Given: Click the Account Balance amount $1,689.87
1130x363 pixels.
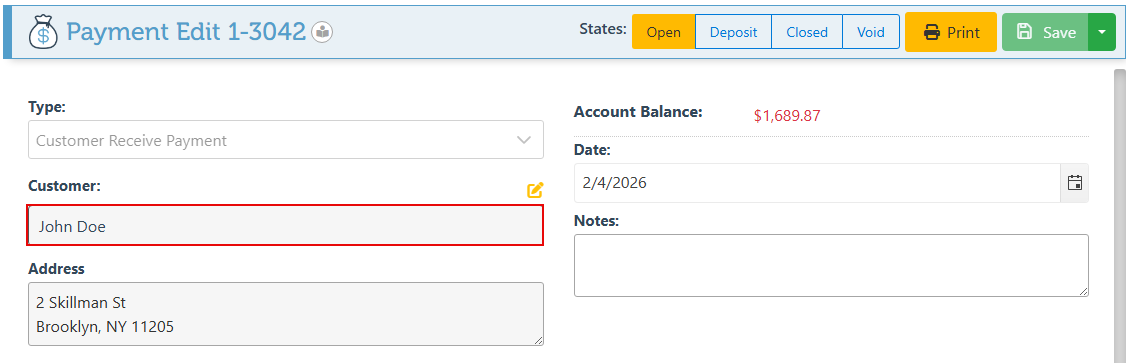Looking at the screenshot, I should tap(787, 115).
